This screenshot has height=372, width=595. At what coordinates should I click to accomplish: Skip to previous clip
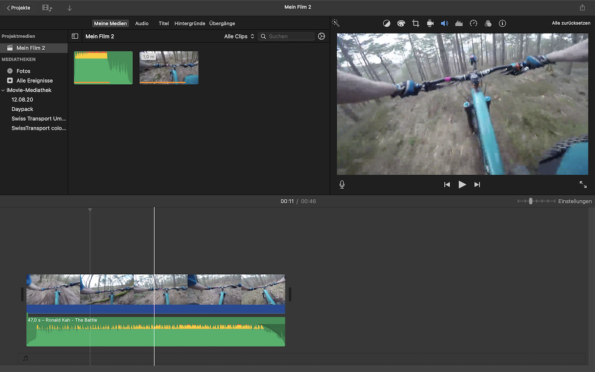(447, 184)
